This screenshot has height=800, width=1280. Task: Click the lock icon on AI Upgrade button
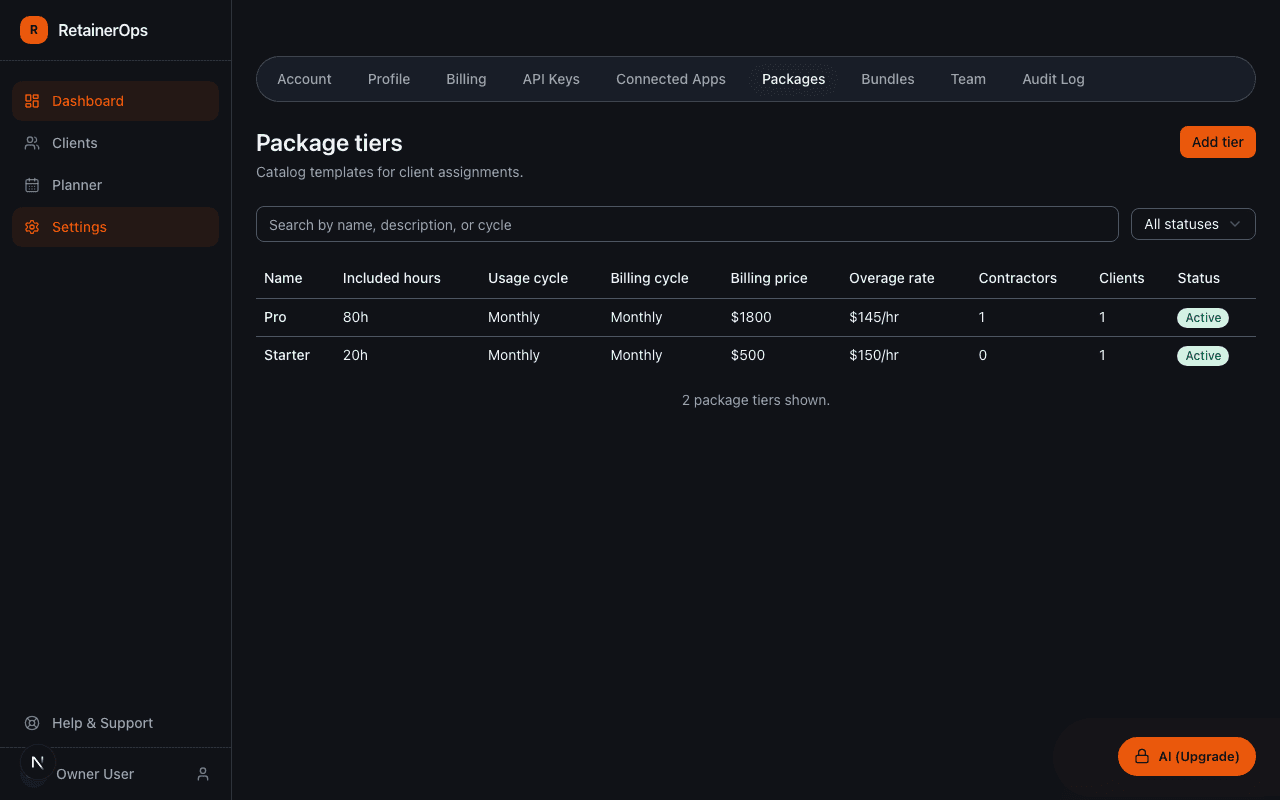[1141, 757]
